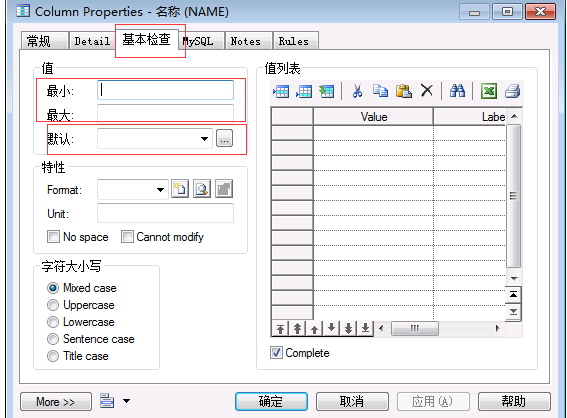Click the More >> button
Screen dimensions: 567x418
[x=56, y=401]
